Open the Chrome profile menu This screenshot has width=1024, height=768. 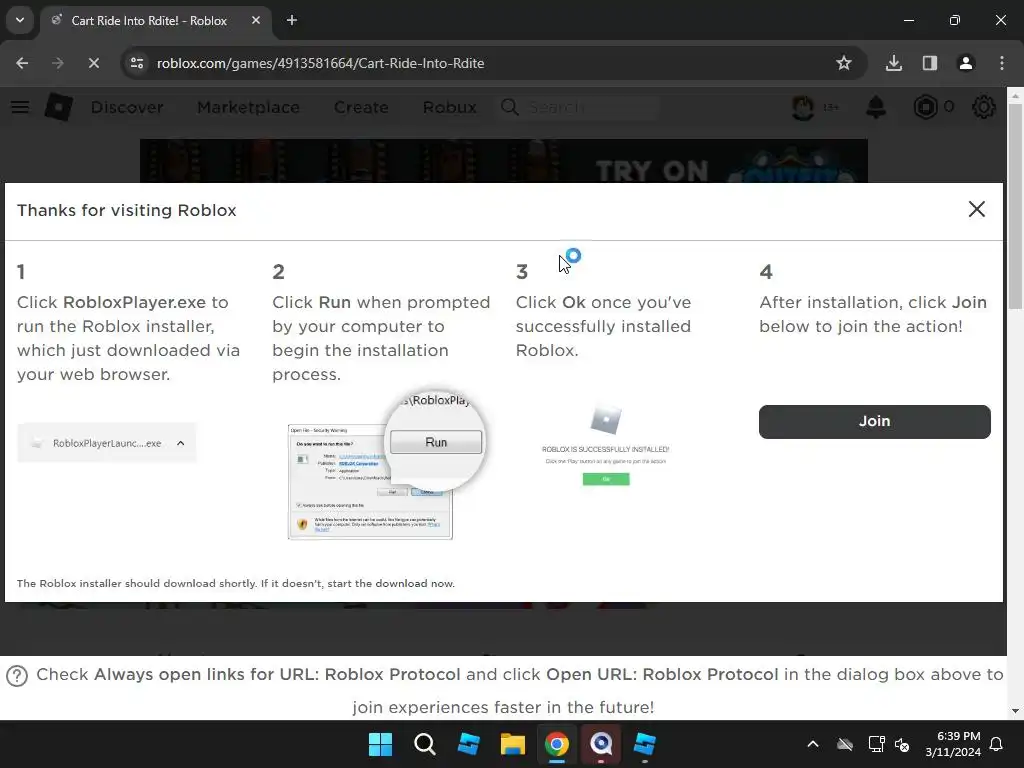[x=965, y=63]
